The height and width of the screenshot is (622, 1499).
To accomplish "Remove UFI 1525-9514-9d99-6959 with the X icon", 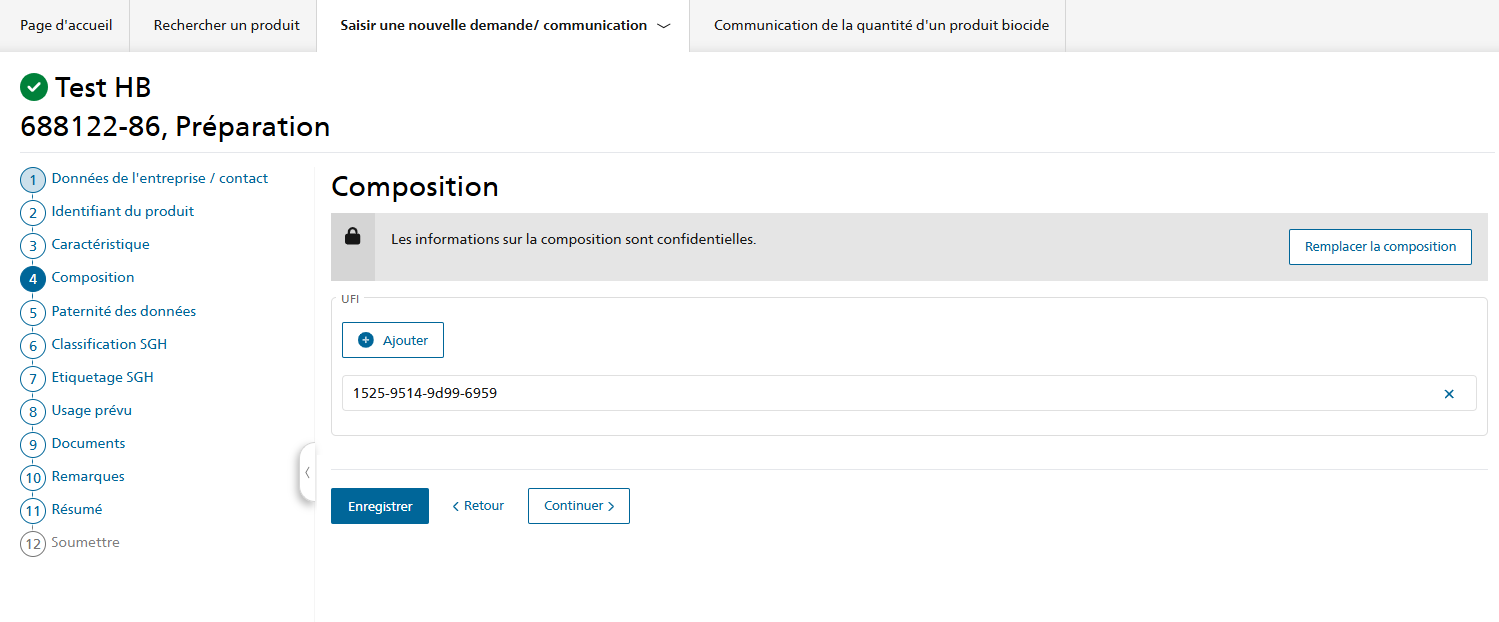I will (1448, 394).
